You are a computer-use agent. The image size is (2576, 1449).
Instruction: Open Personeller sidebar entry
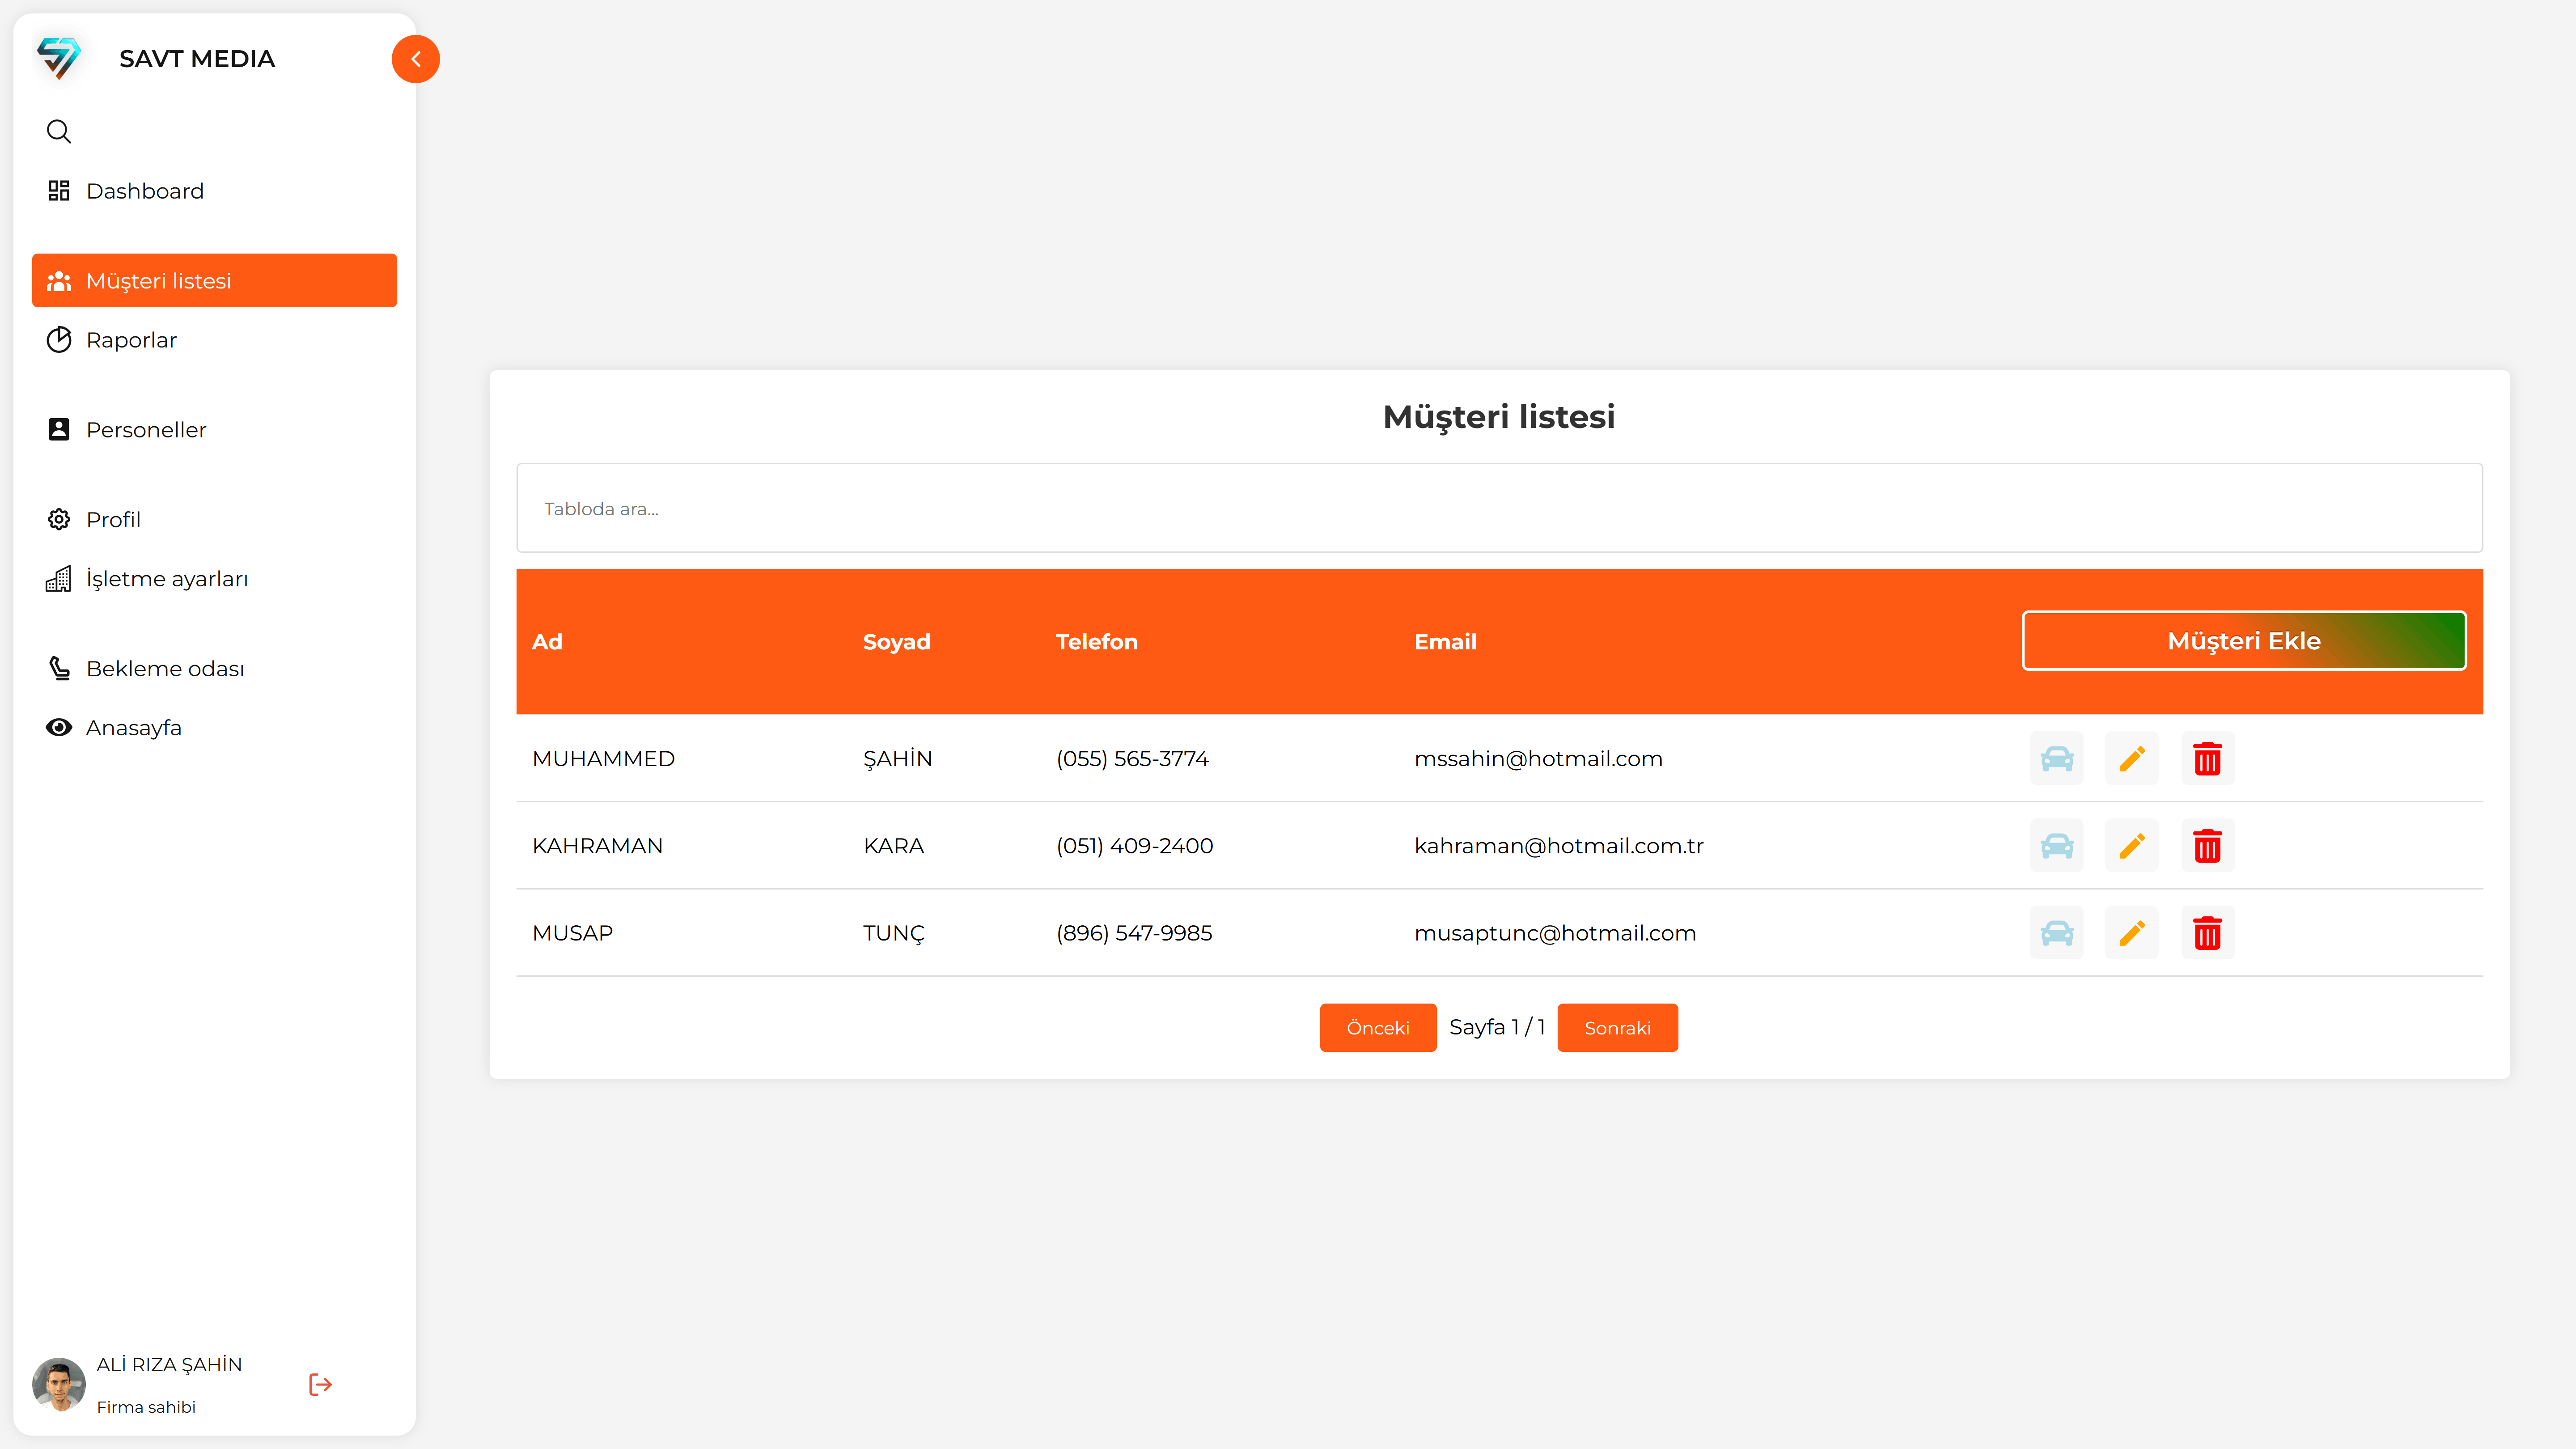click(146, 430)
